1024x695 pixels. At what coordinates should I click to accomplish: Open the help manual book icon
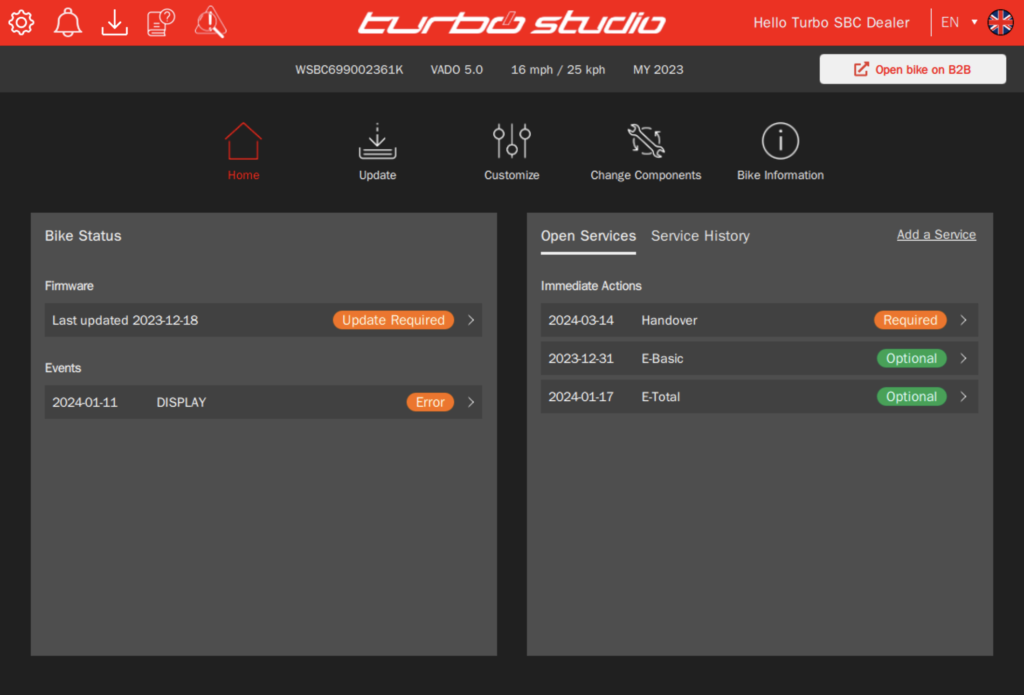[161, 21]
